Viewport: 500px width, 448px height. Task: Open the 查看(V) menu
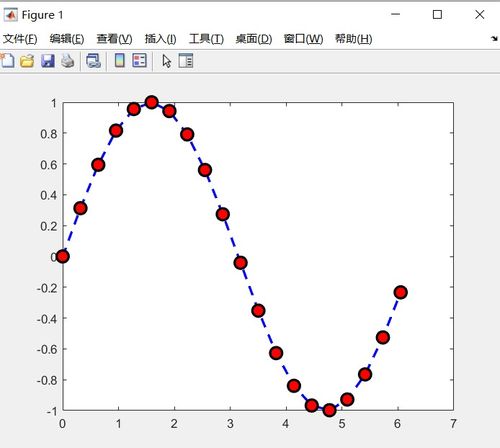pos(114,39)
